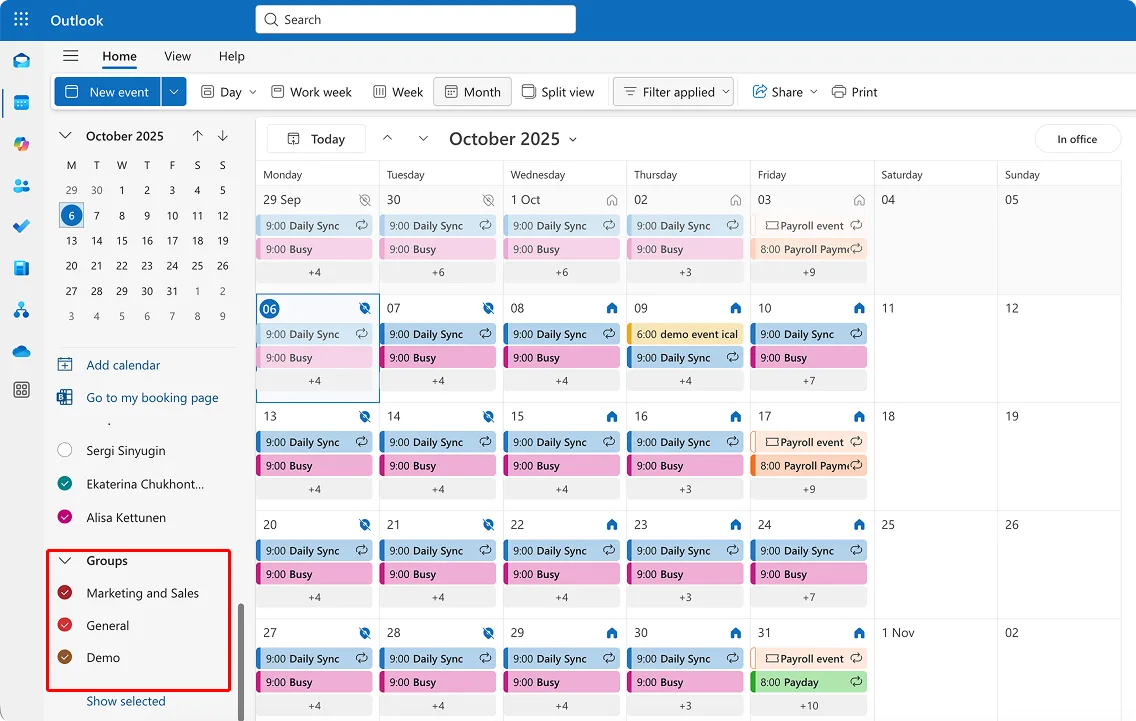Open the More apps grid icon
The height and width of the screenshot is (721, 1136).
[x=21, y=390]
